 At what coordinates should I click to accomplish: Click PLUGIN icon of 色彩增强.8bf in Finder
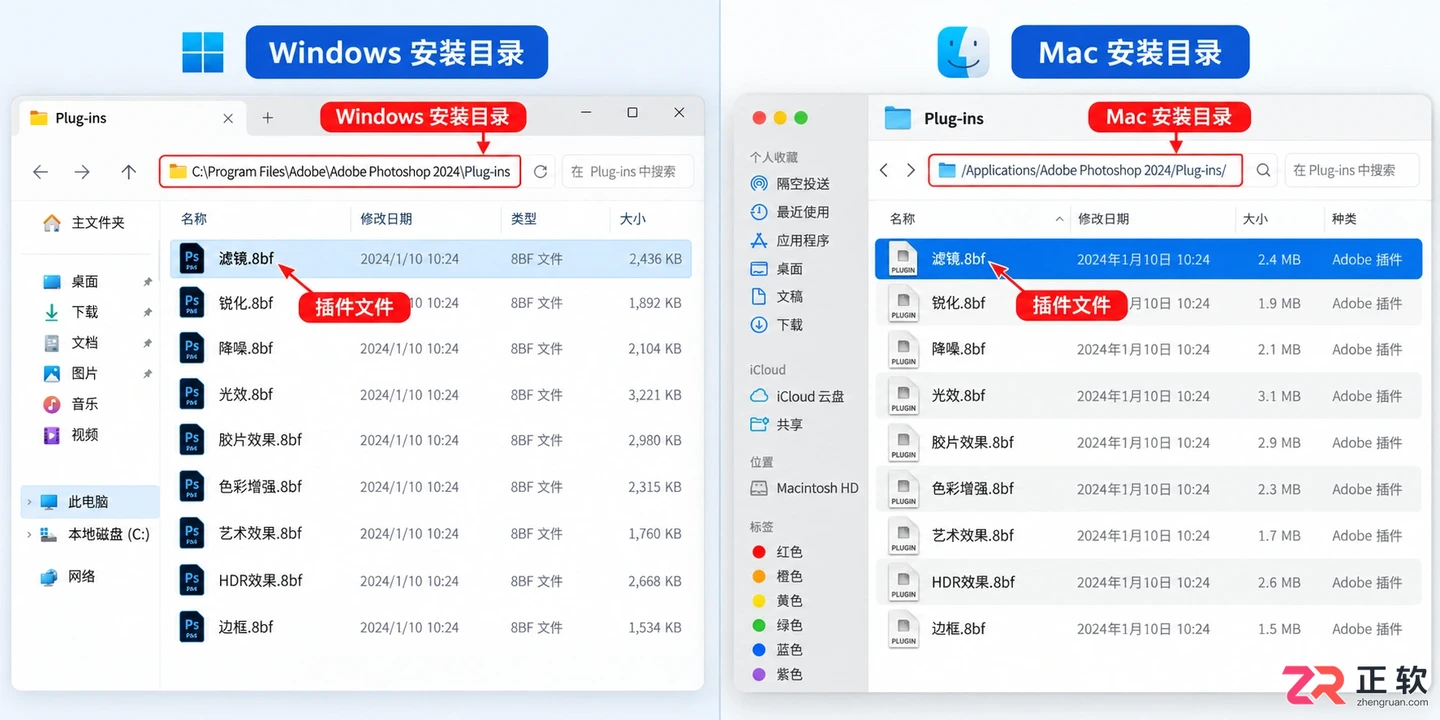point(904,489)
